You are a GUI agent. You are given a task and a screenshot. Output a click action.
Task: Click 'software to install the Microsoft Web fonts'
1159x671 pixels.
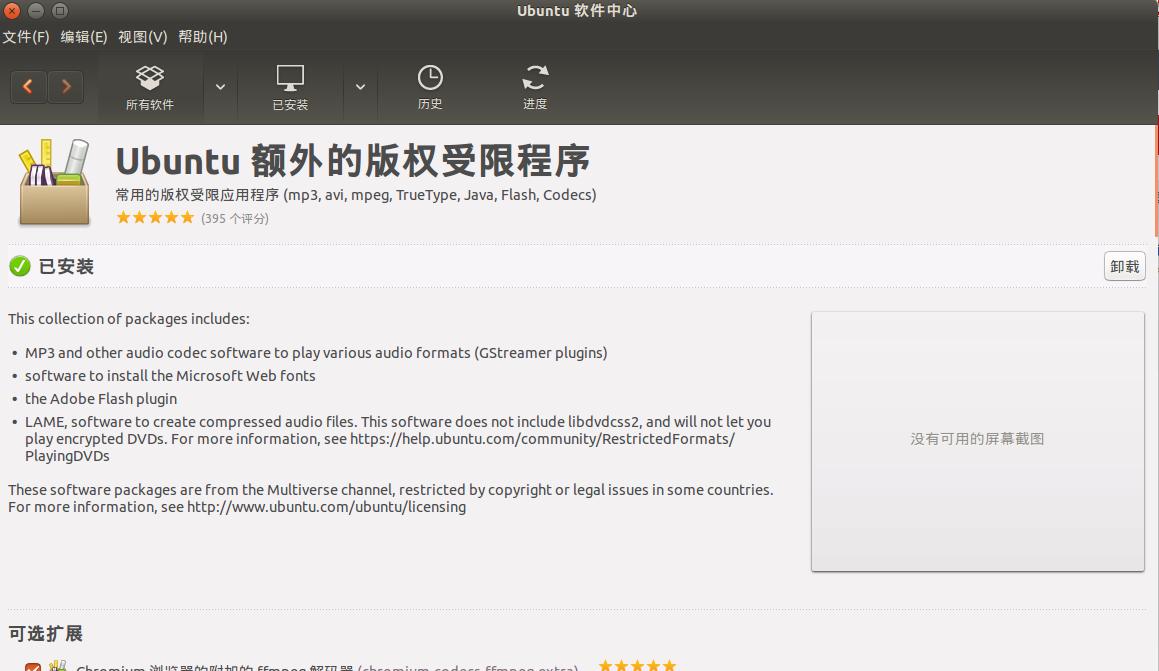coord(170,376)
